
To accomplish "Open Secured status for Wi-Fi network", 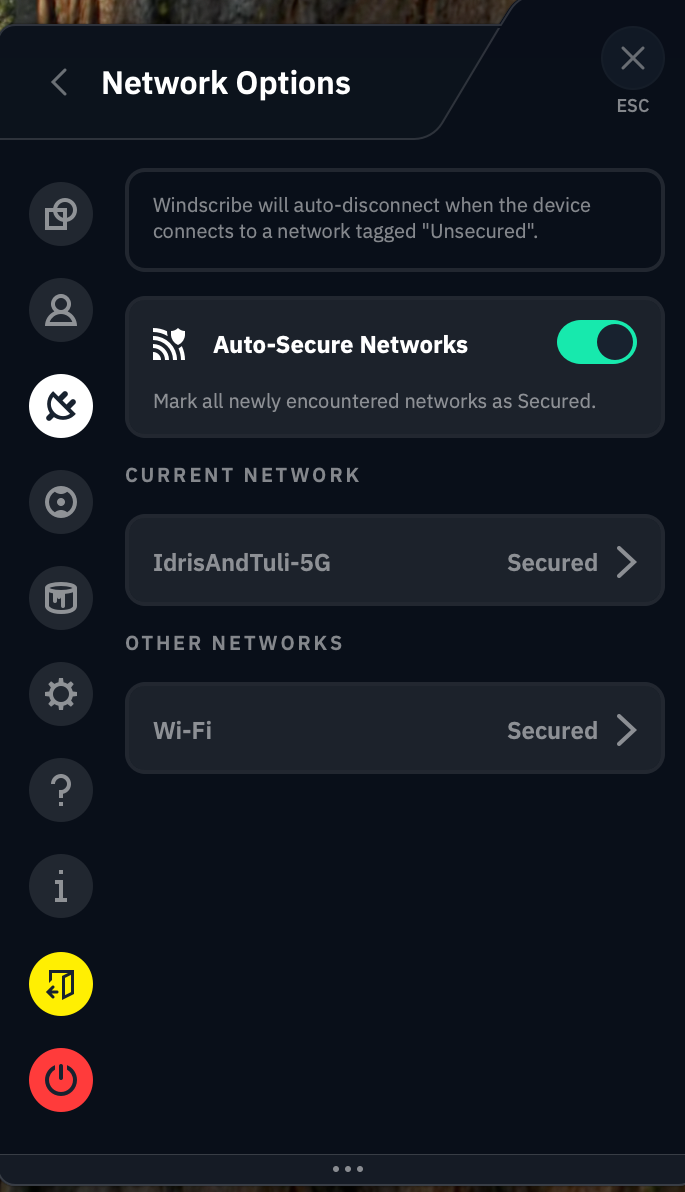I will [x=552, y=730].
